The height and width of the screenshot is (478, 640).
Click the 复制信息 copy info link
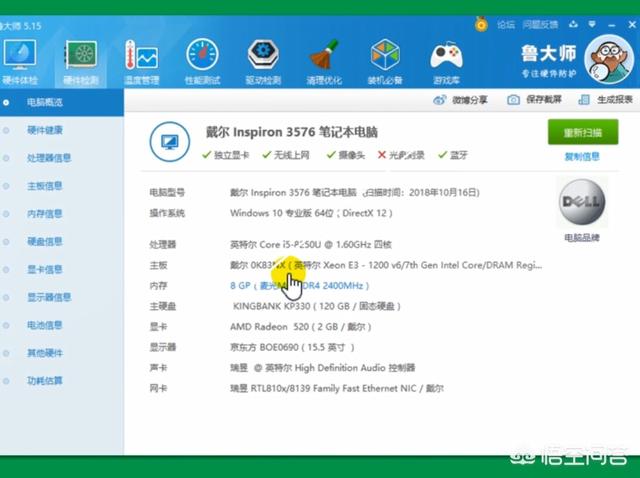(x=582, y=157)
